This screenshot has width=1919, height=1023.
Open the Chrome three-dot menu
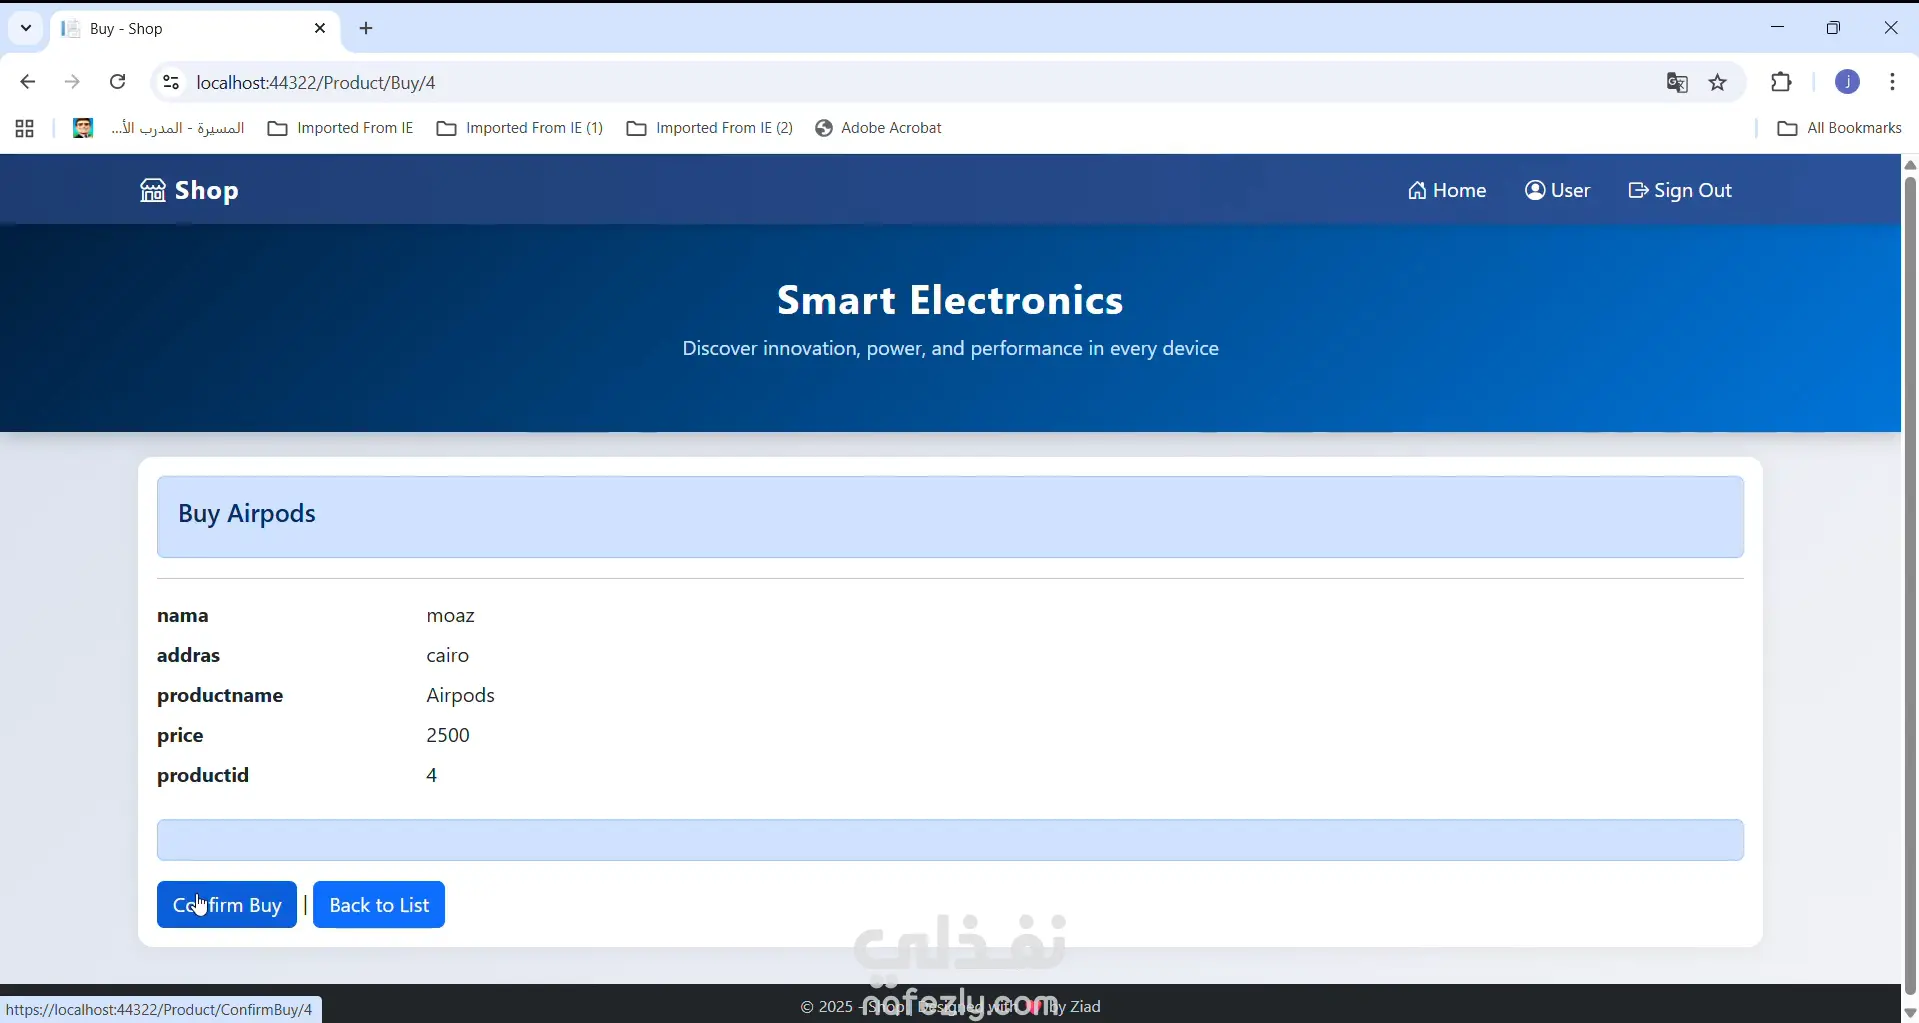click(x=1893, y=82)
